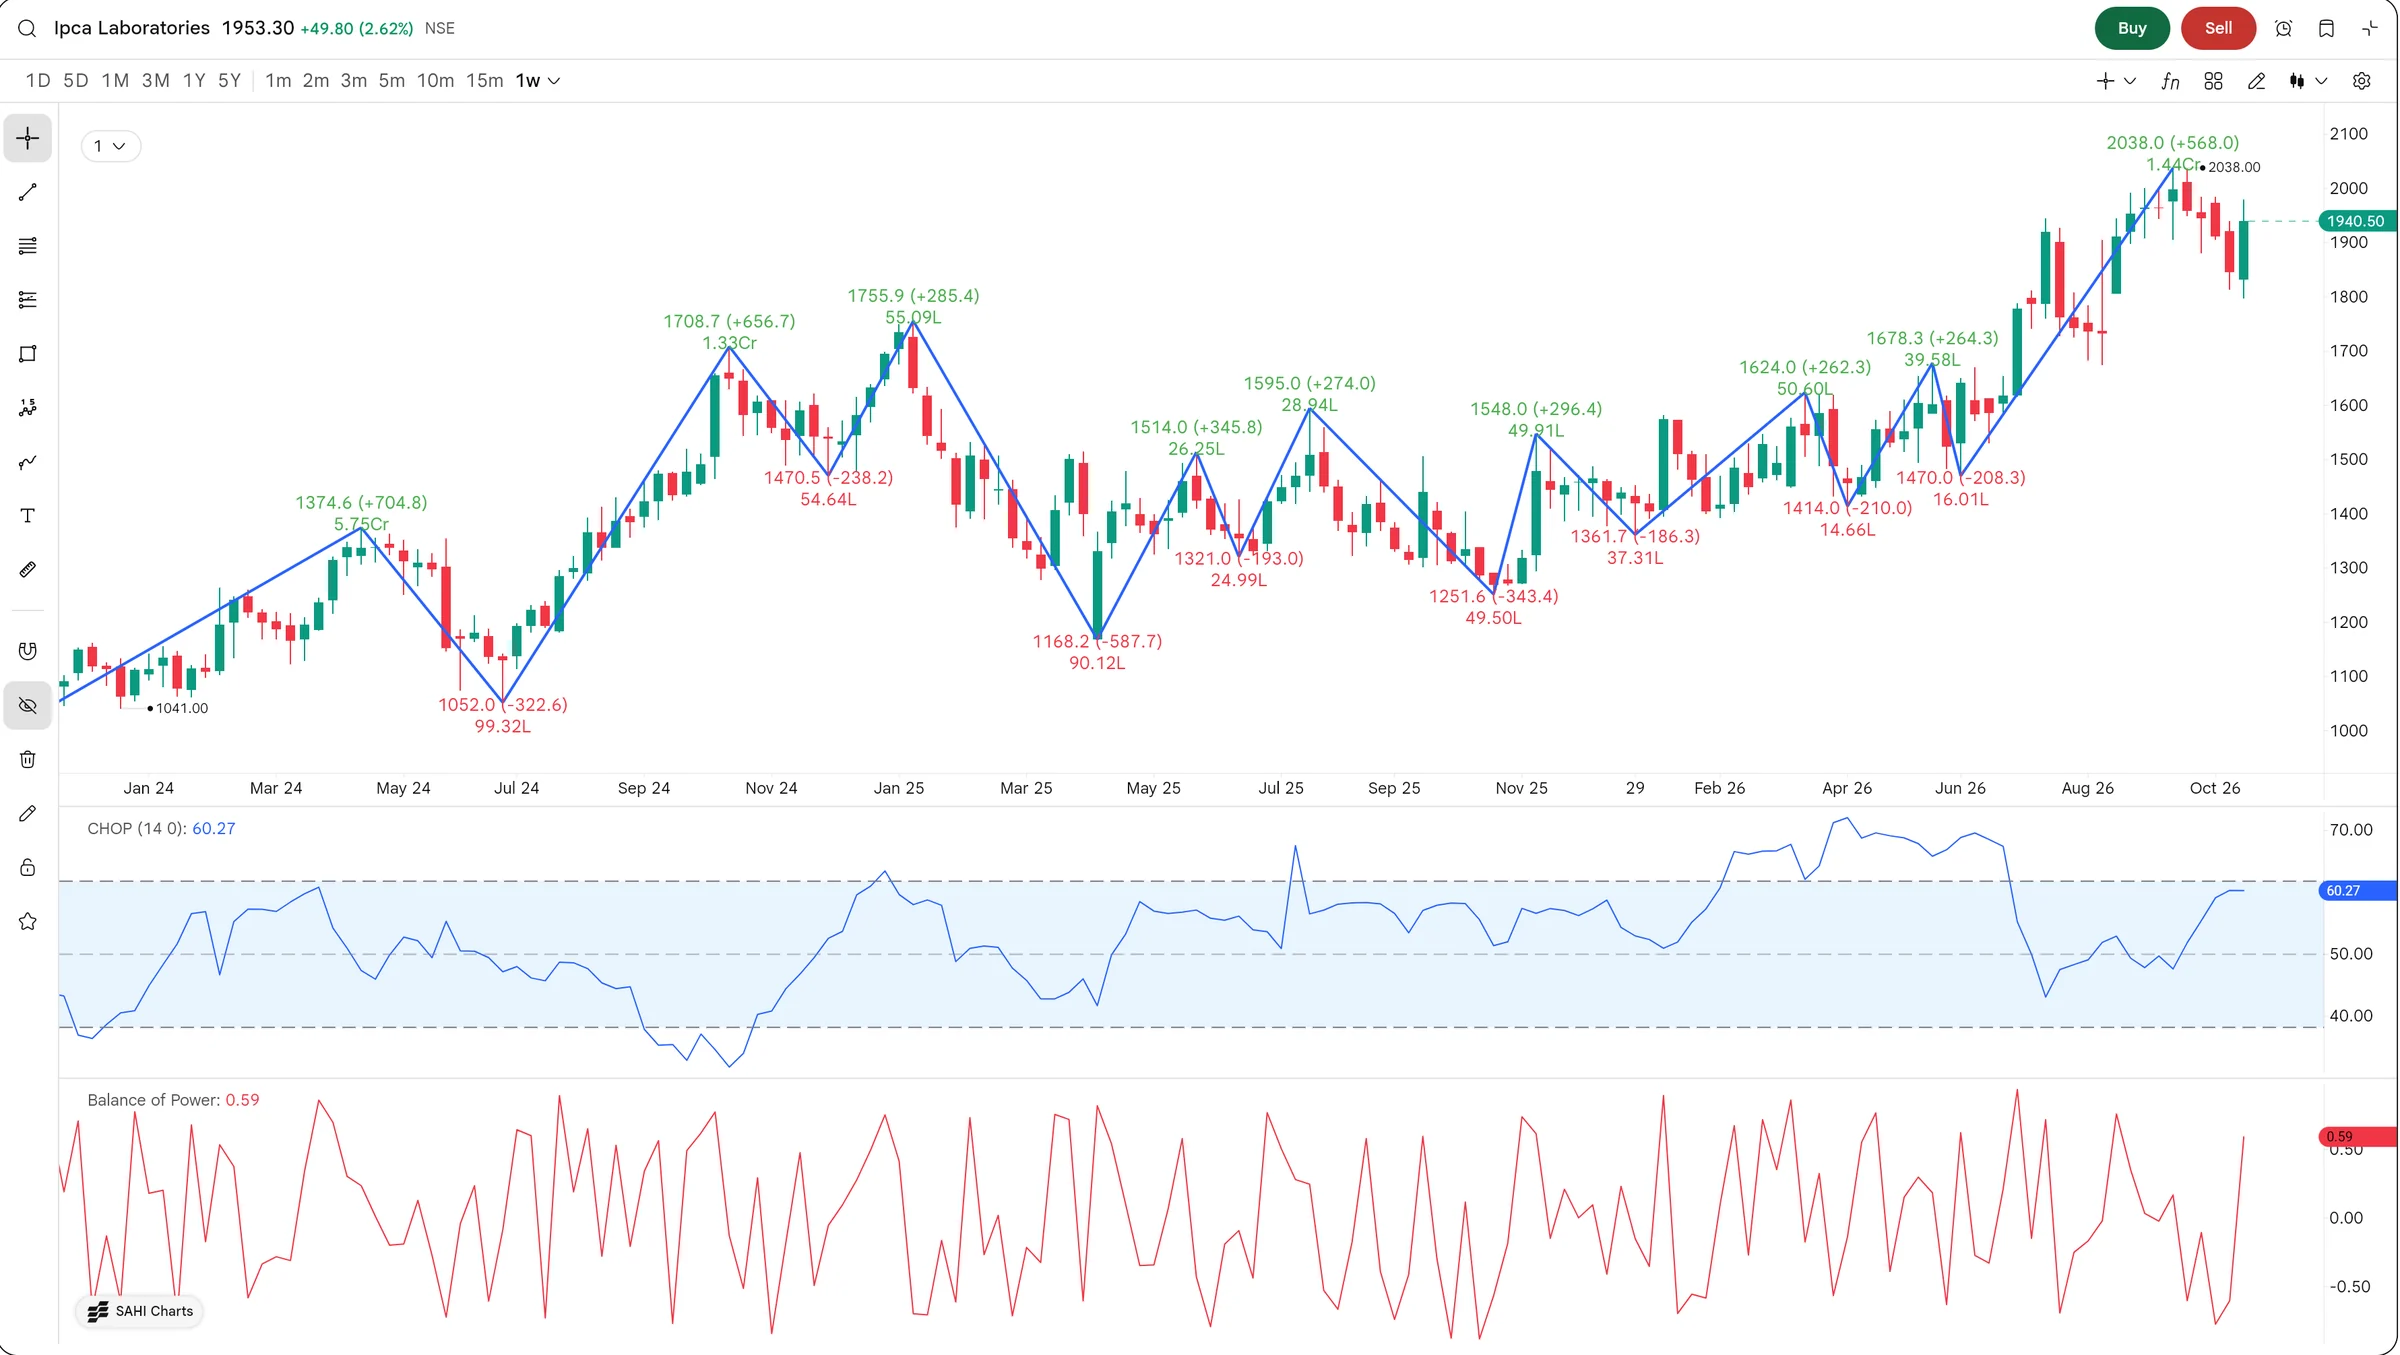The width and height of the screenshot is (2400, 1355).
Task: Open the chart number 1 dropdown
Action: point(110,146)
